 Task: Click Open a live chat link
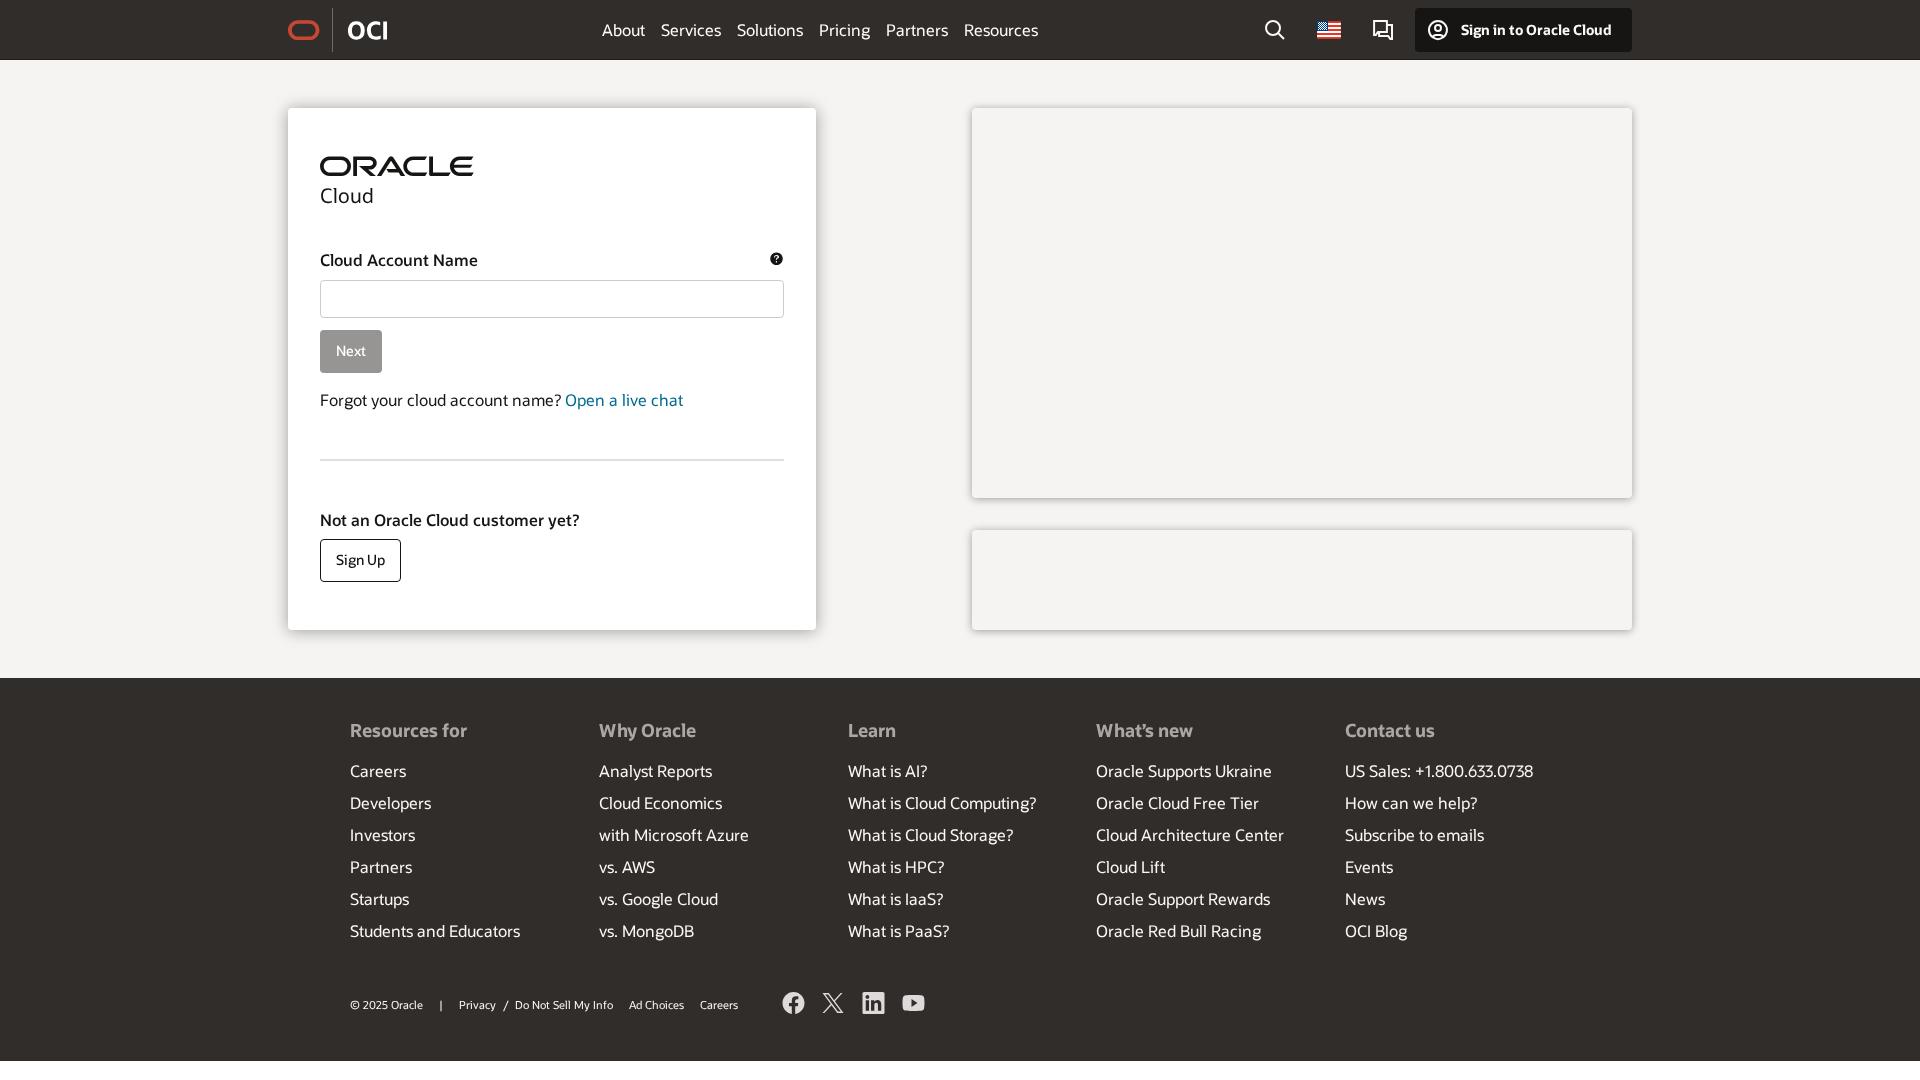[624, 400]
